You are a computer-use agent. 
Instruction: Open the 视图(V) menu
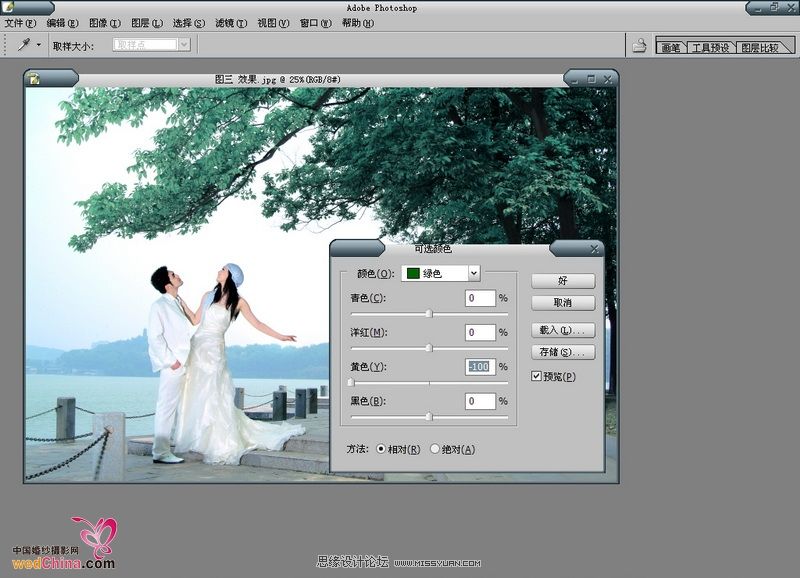point(273,23)
